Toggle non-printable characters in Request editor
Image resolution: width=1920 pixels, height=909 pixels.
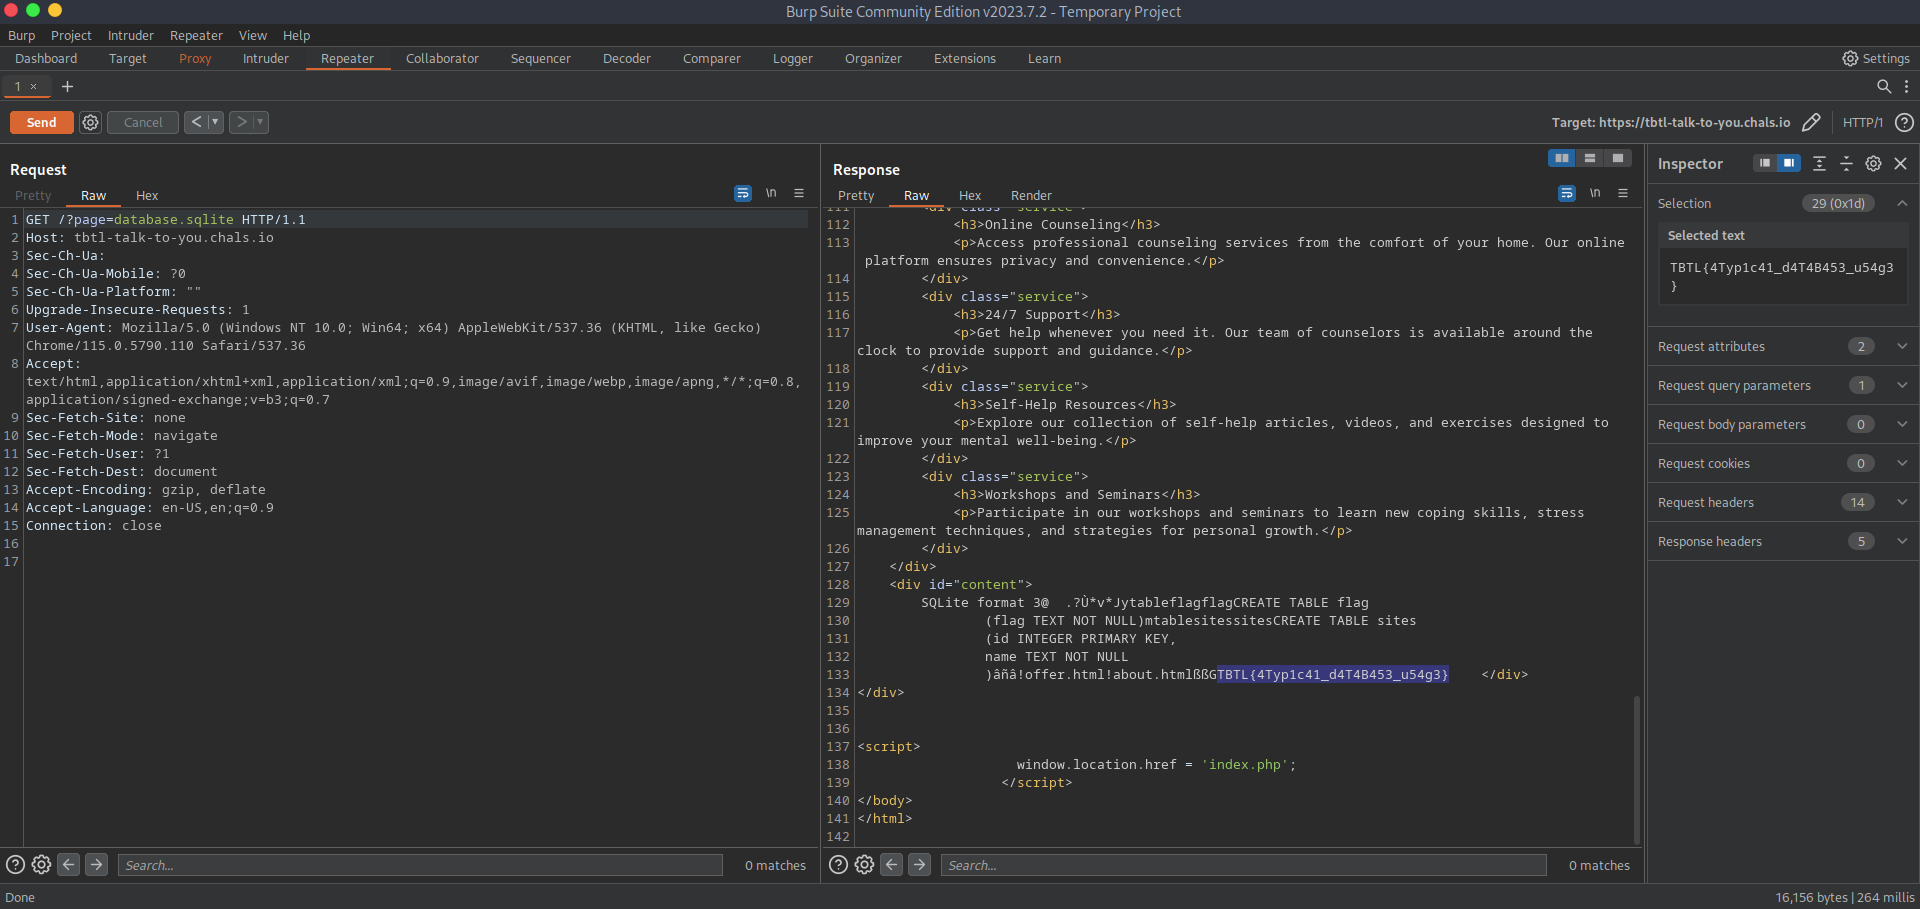pyautogui.click(x=771, y=193)
